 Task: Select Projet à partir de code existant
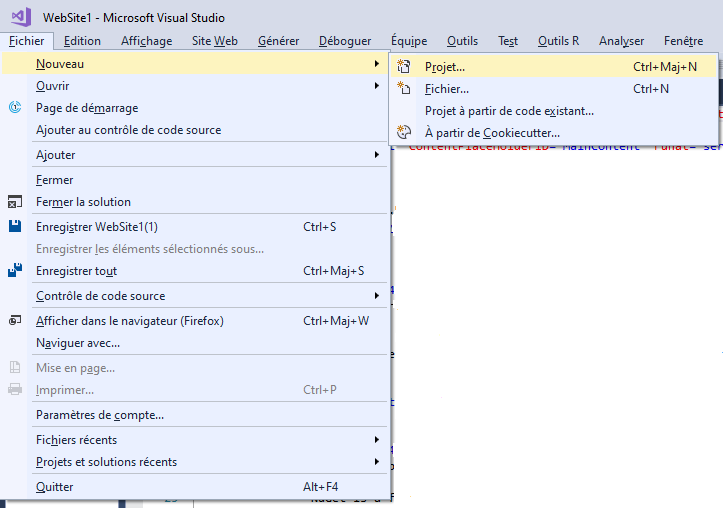509,111
